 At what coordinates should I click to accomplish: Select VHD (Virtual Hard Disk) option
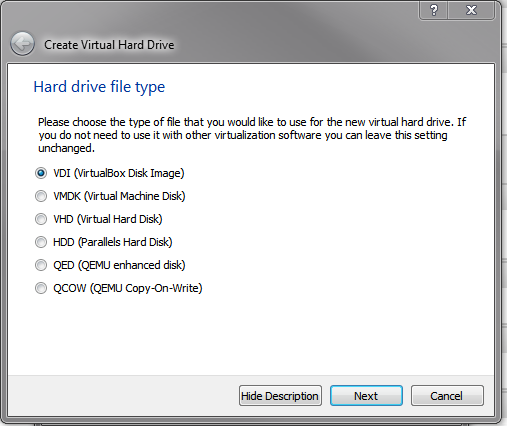click(x=99, y=219)
